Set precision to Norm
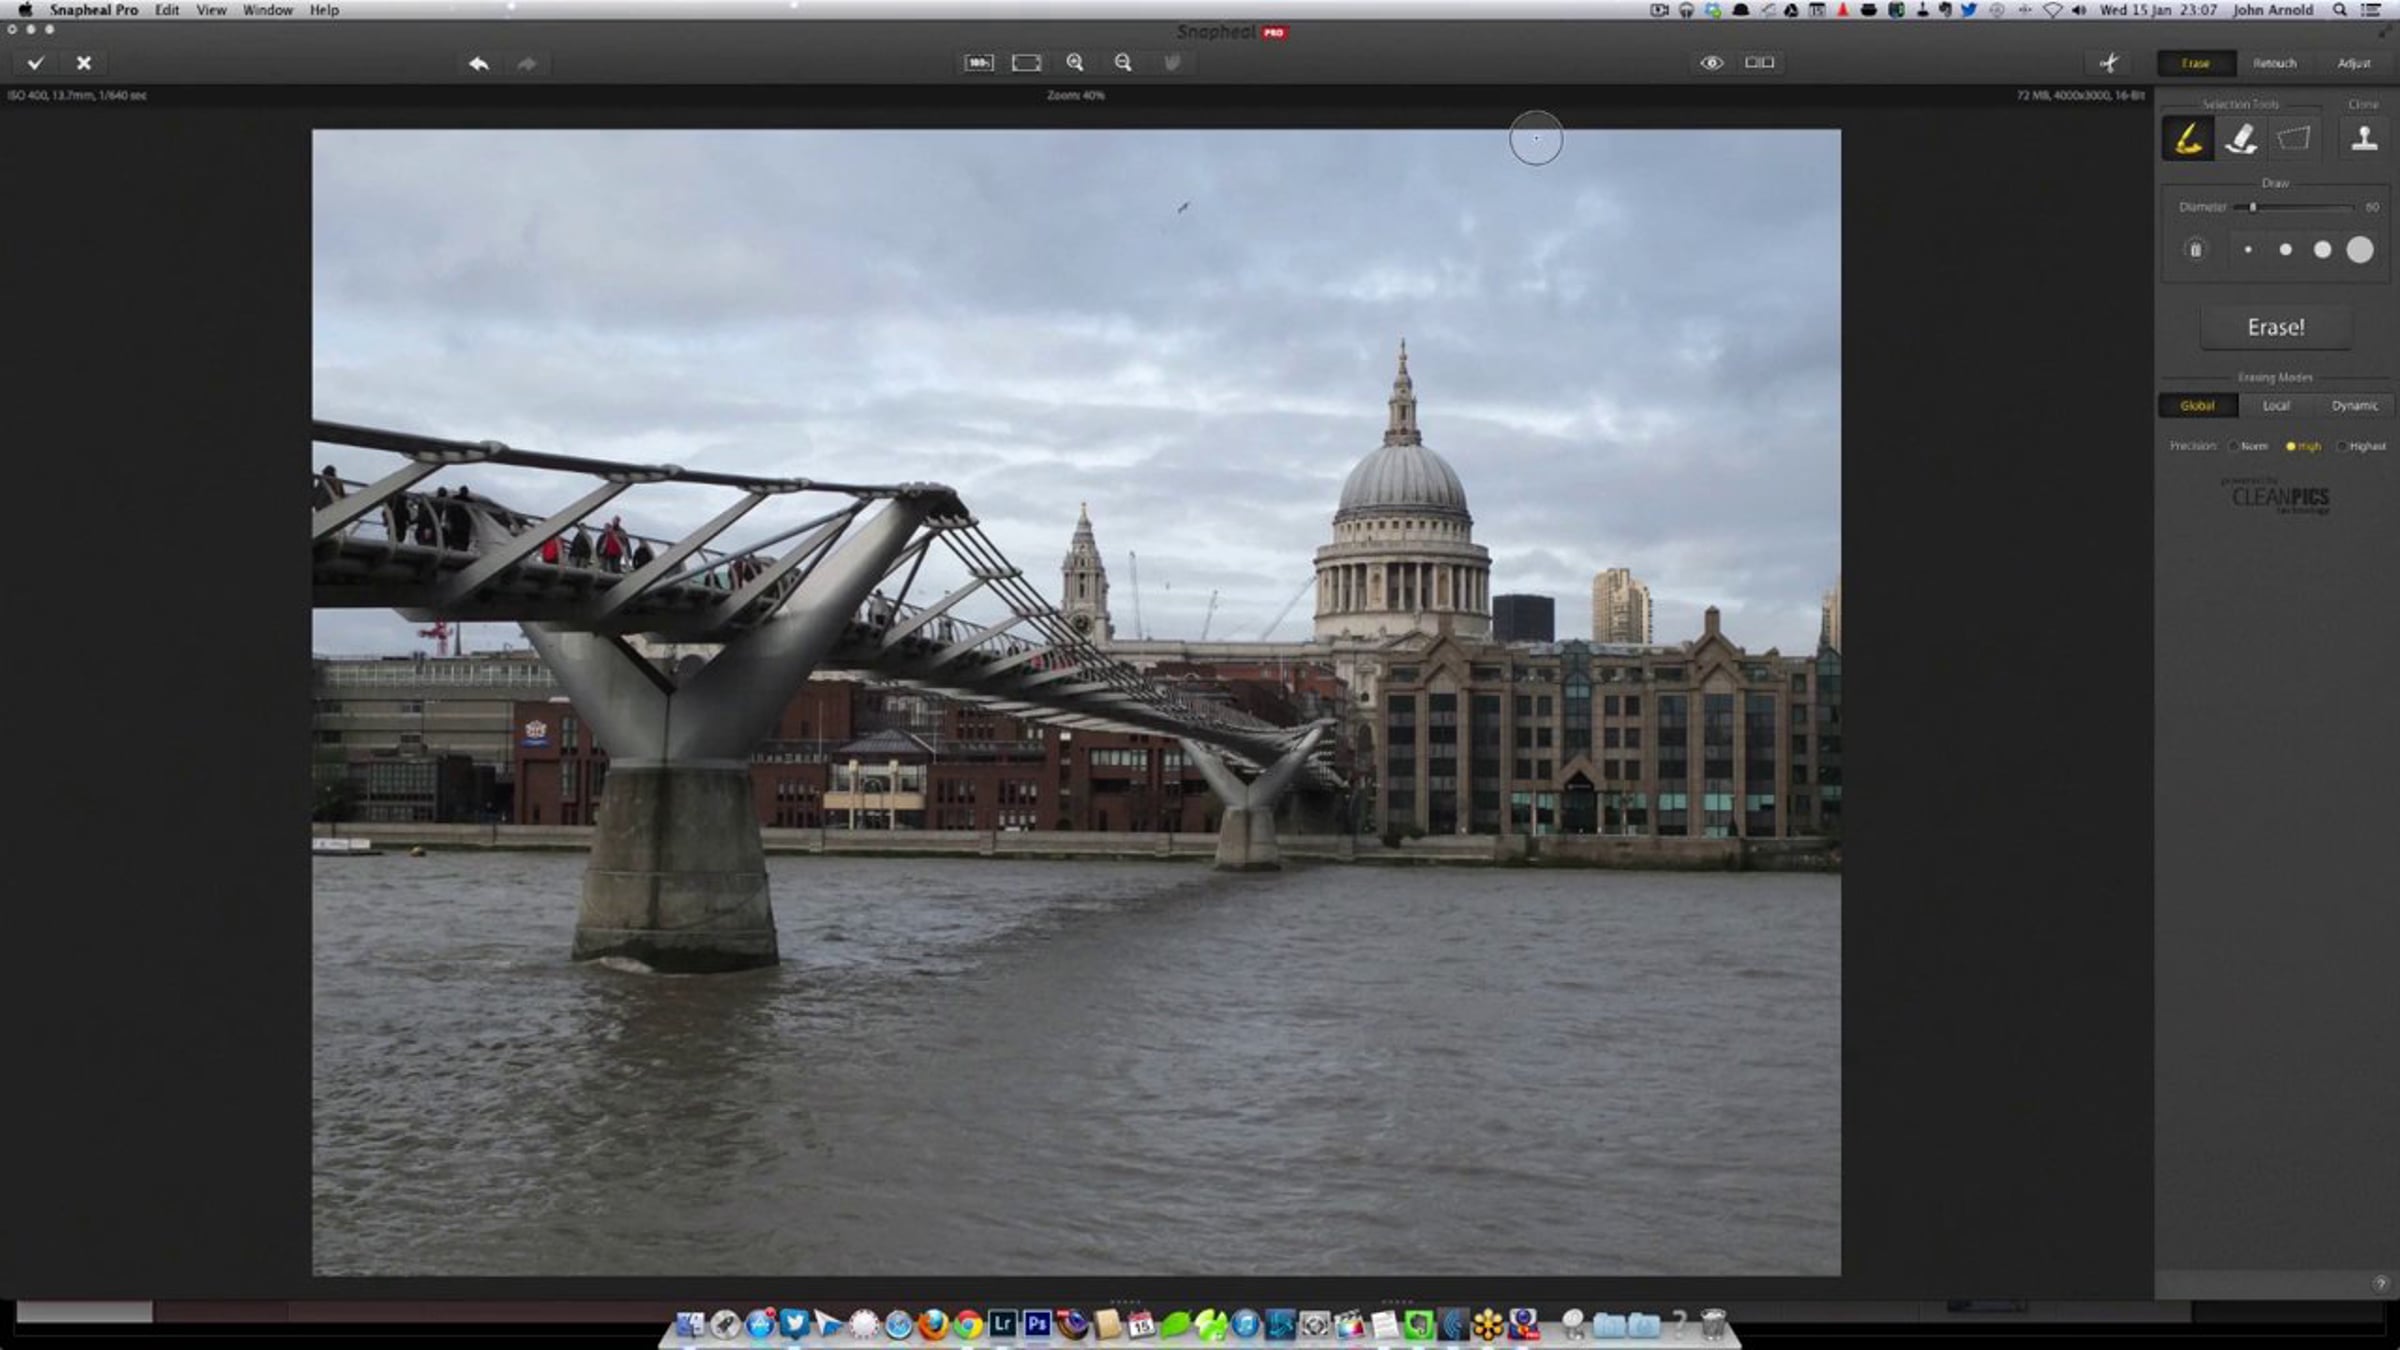This screenshot has width=2400, height=1350. click(x=2234, y=447)
